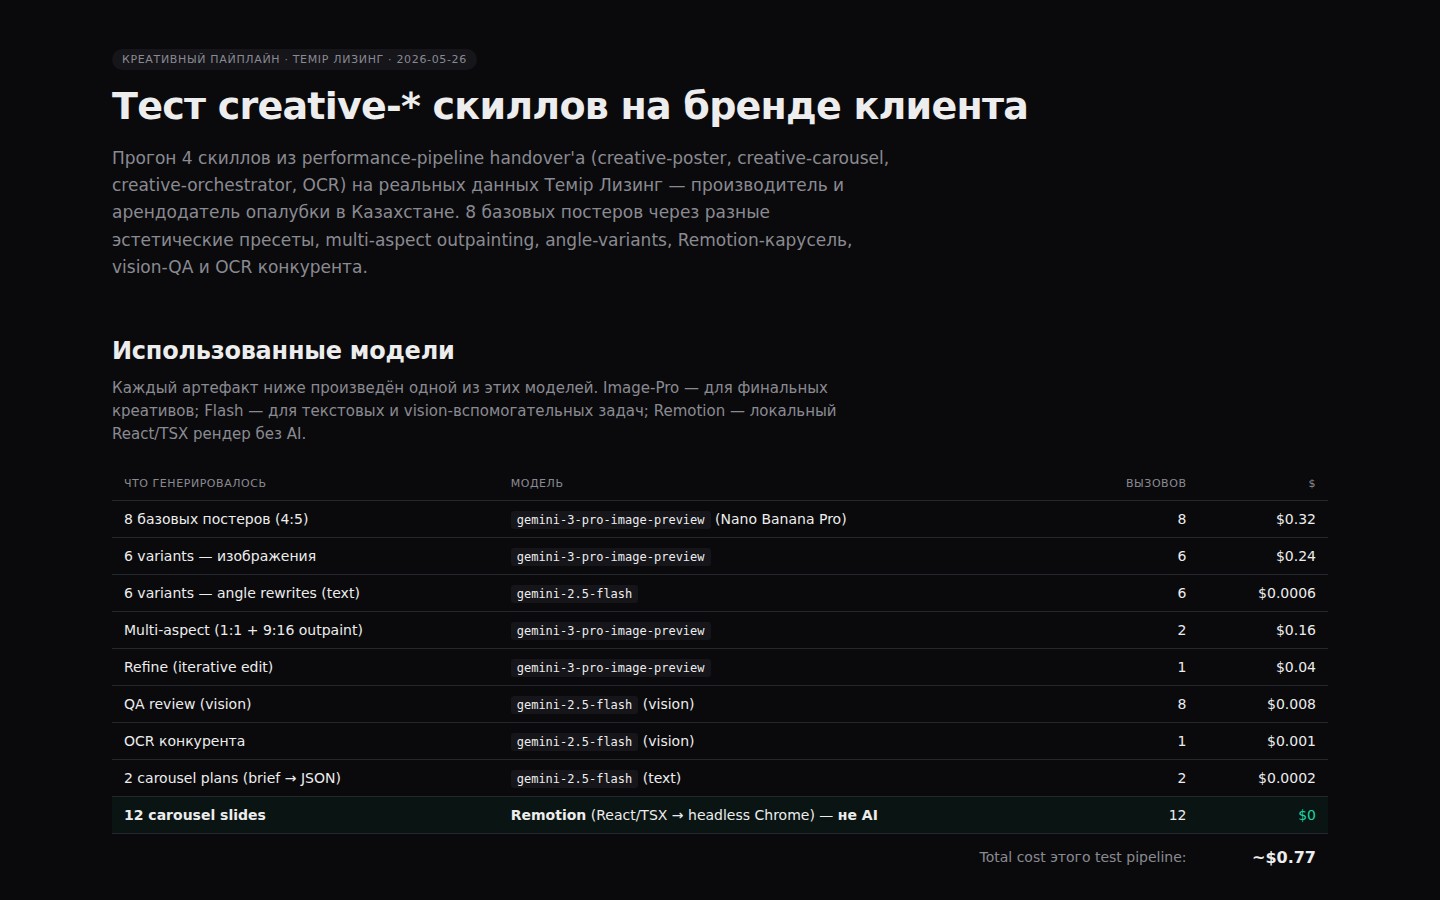The image size is (1440, 900).
Task: Click the calls value '12' for carousel slides
Action: point(1177,815)
